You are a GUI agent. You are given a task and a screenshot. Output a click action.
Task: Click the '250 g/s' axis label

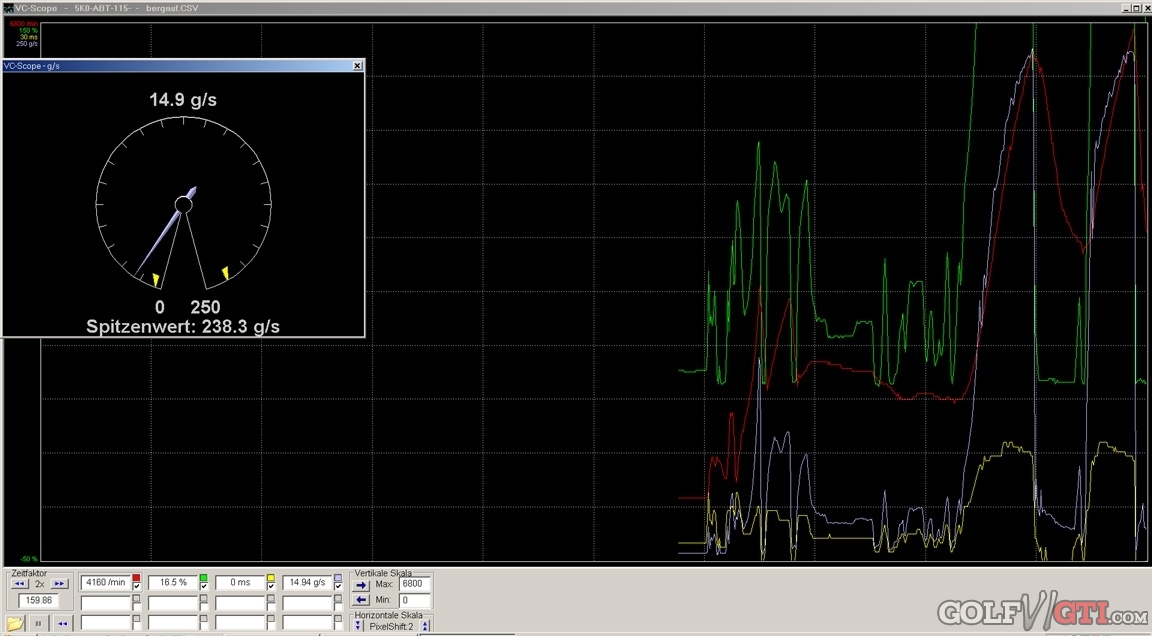(x=26, y=44)
